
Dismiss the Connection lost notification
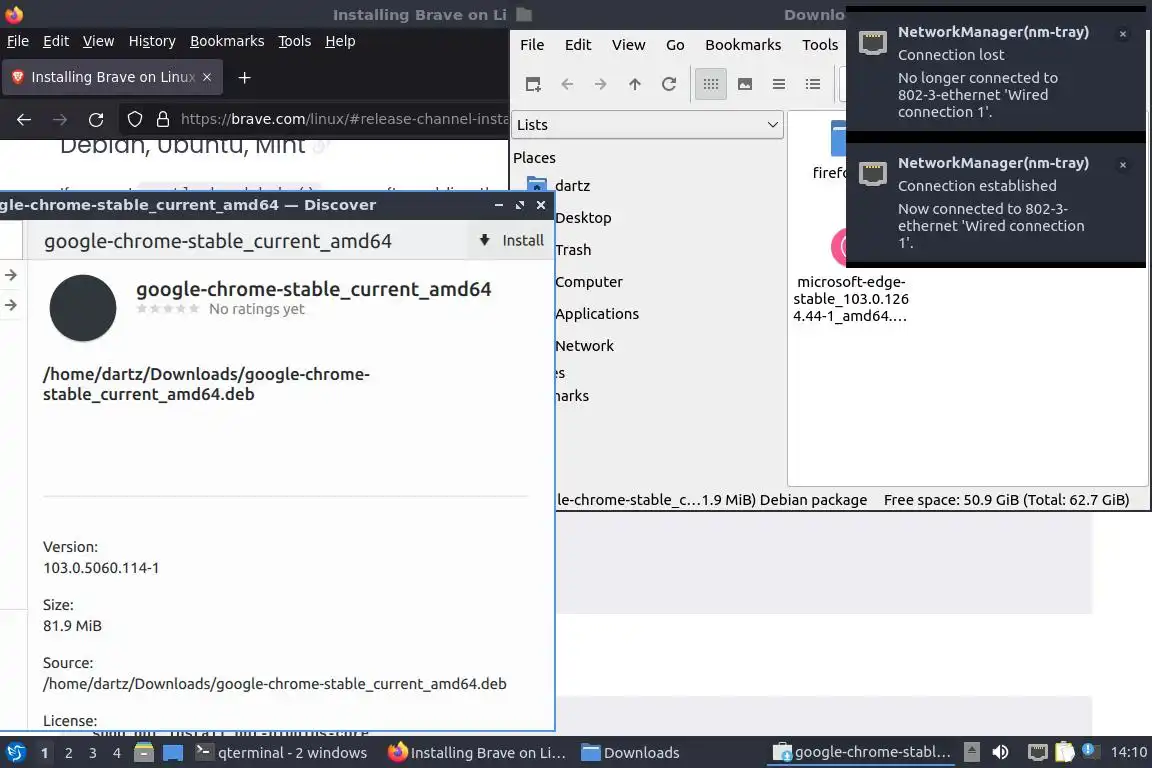tap(1123, 34)
